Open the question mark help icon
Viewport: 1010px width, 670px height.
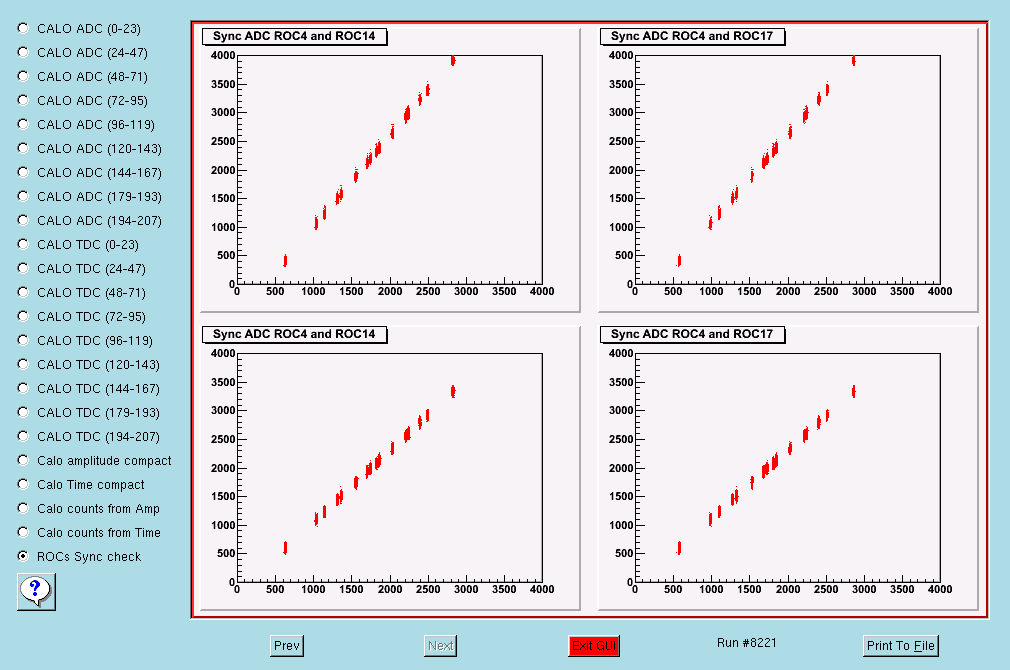coord(36,591)
